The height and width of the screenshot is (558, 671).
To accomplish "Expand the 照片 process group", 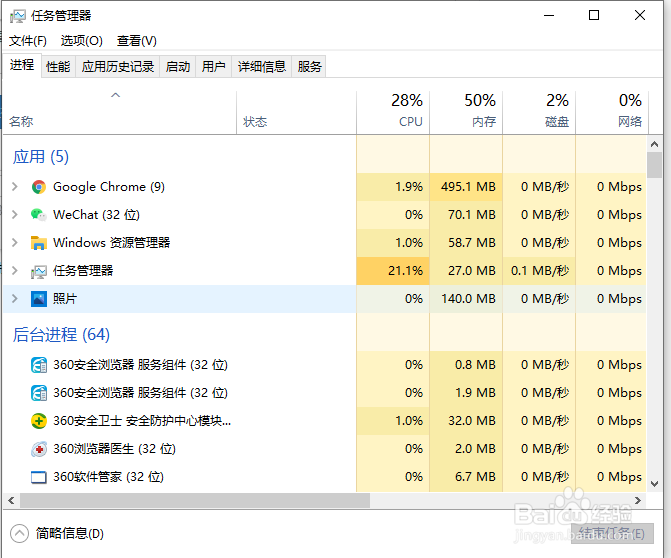I will 14,299.
